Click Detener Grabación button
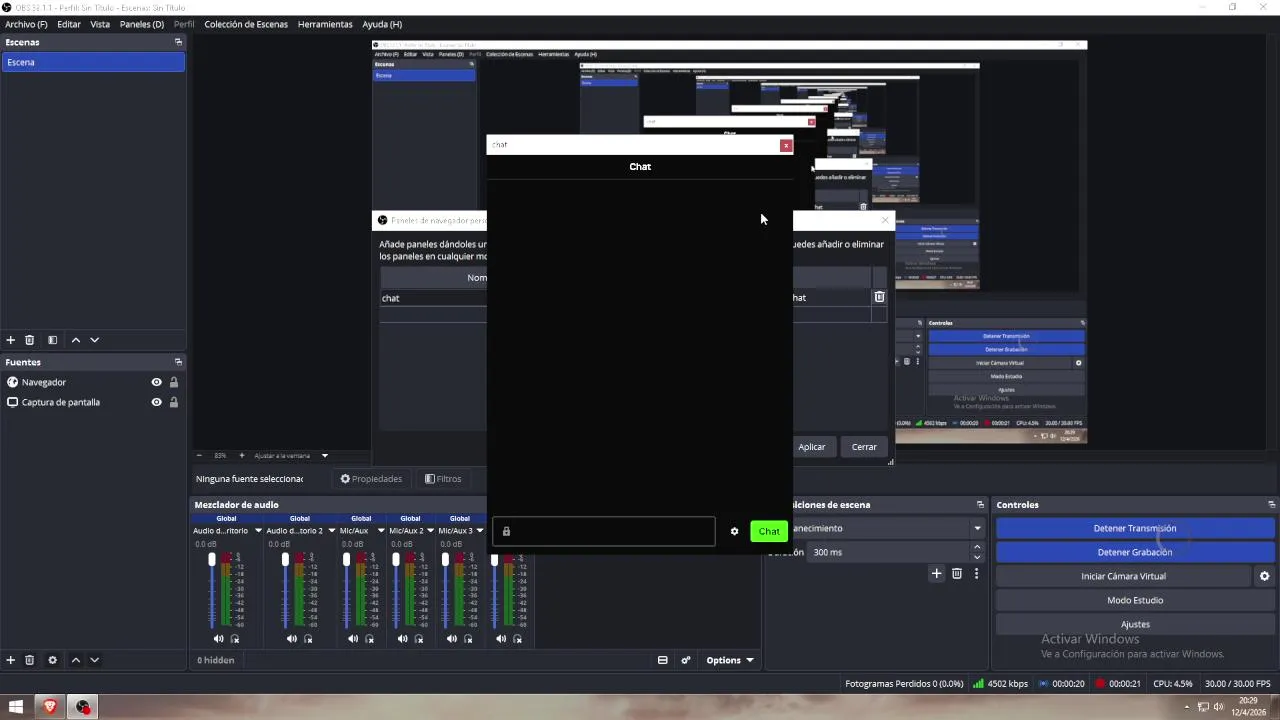Image resolution: width=1280 pixels, height=720 pixels. (1135, 552)
